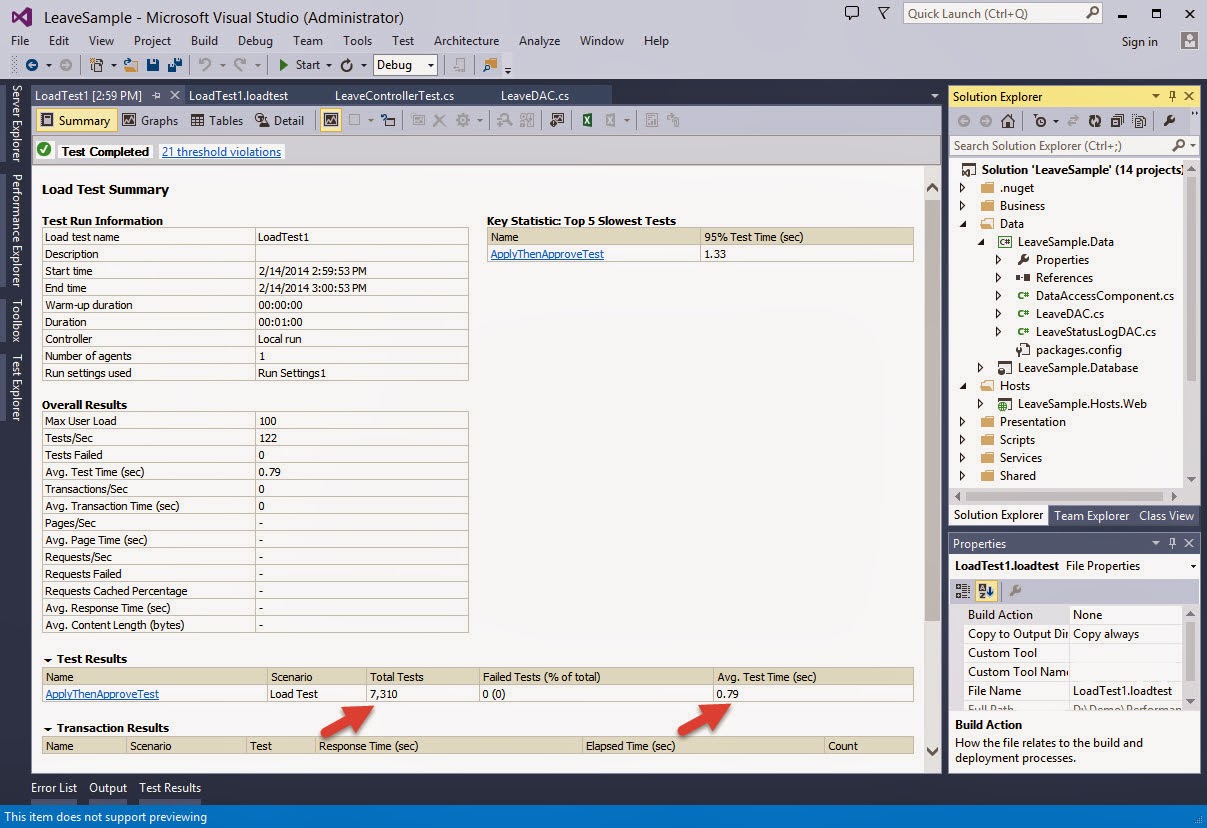Click the scroll-down arrow of summary pane

click(x=932, y=751)
